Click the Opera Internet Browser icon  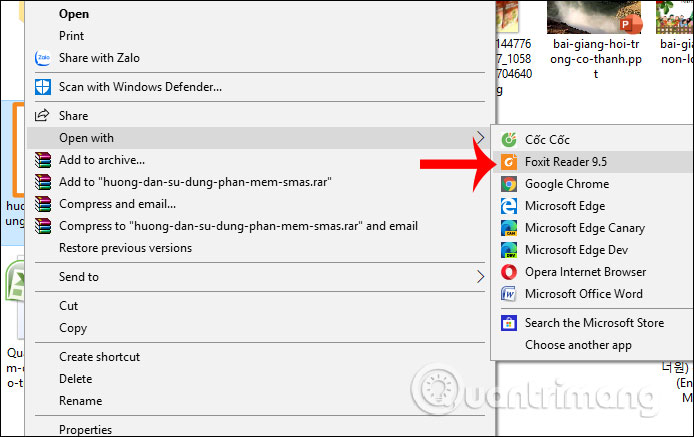pos(509,272)
